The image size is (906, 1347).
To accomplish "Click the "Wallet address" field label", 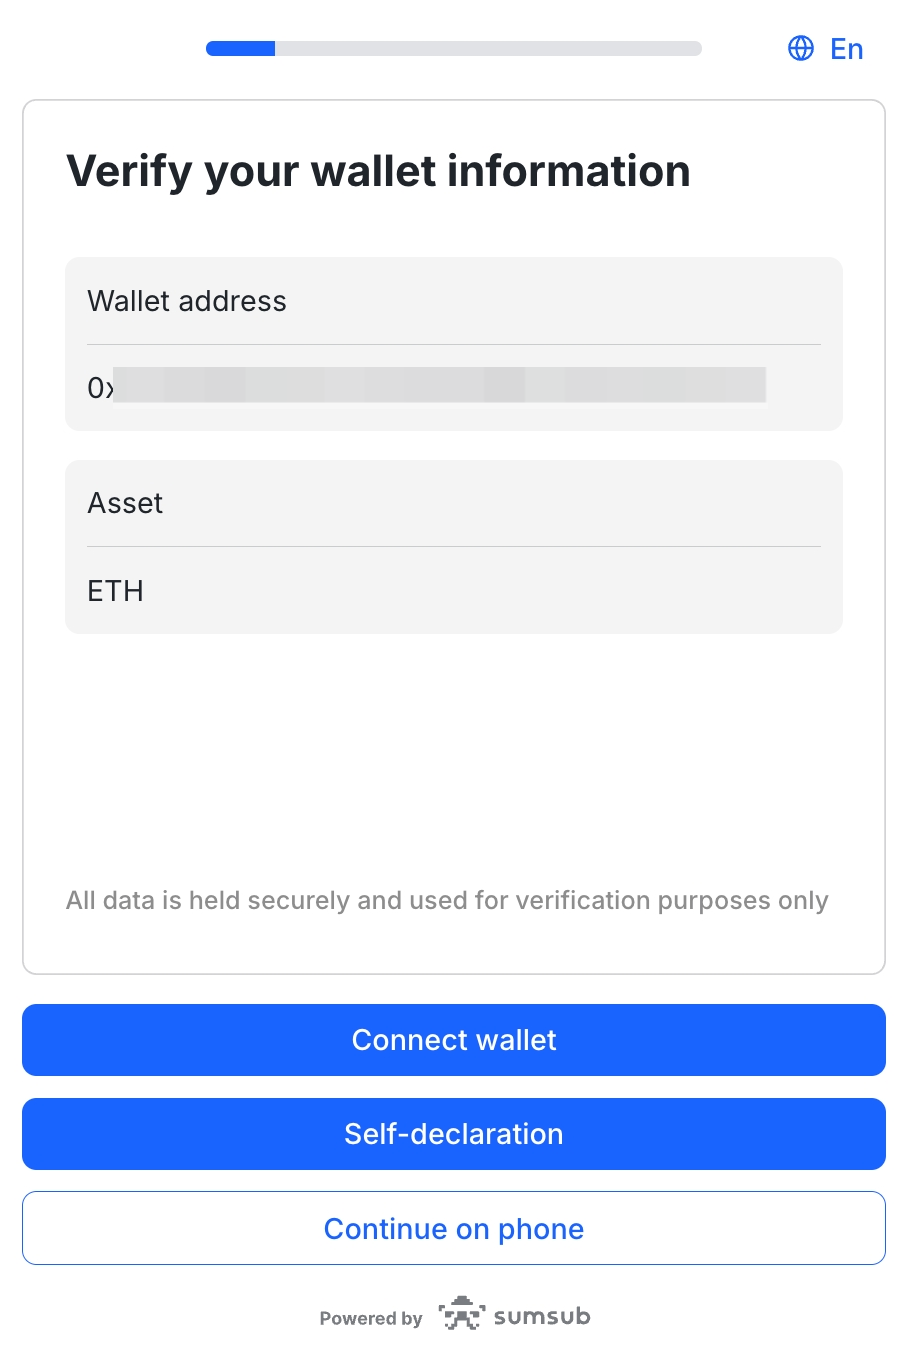I will click(187, 301).
